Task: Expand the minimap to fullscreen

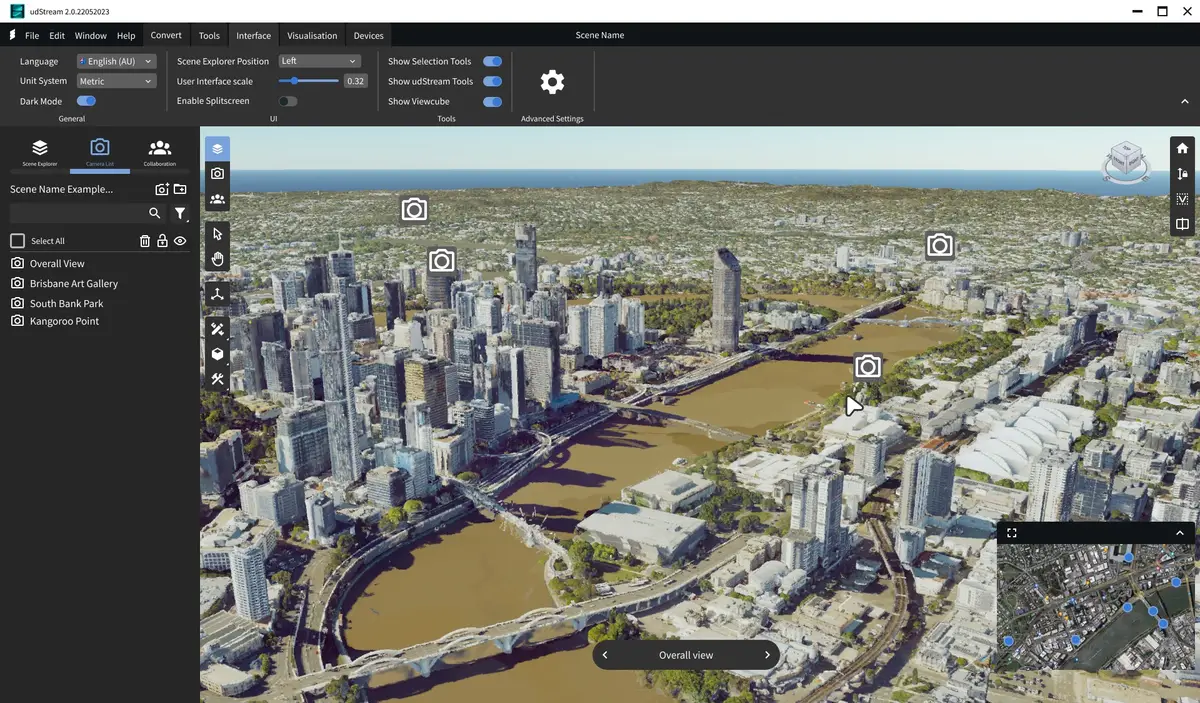Action: pyautogui.click(x=1012, y=533)
